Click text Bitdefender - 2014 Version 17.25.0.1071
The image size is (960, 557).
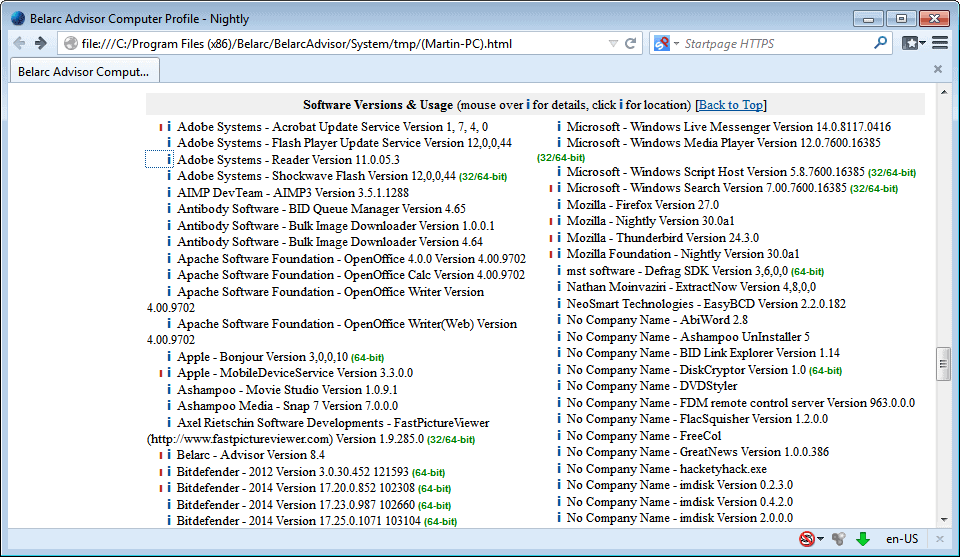tap(299, 521)
